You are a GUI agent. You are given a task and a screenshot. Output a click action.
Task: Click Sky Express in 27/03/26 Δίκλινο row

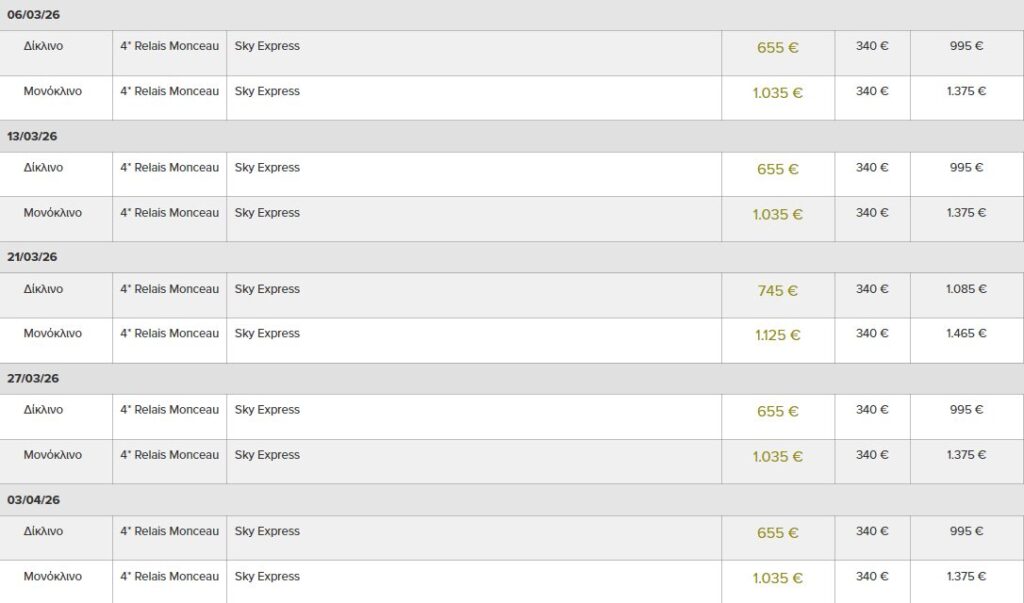click(x=267, y=409)
